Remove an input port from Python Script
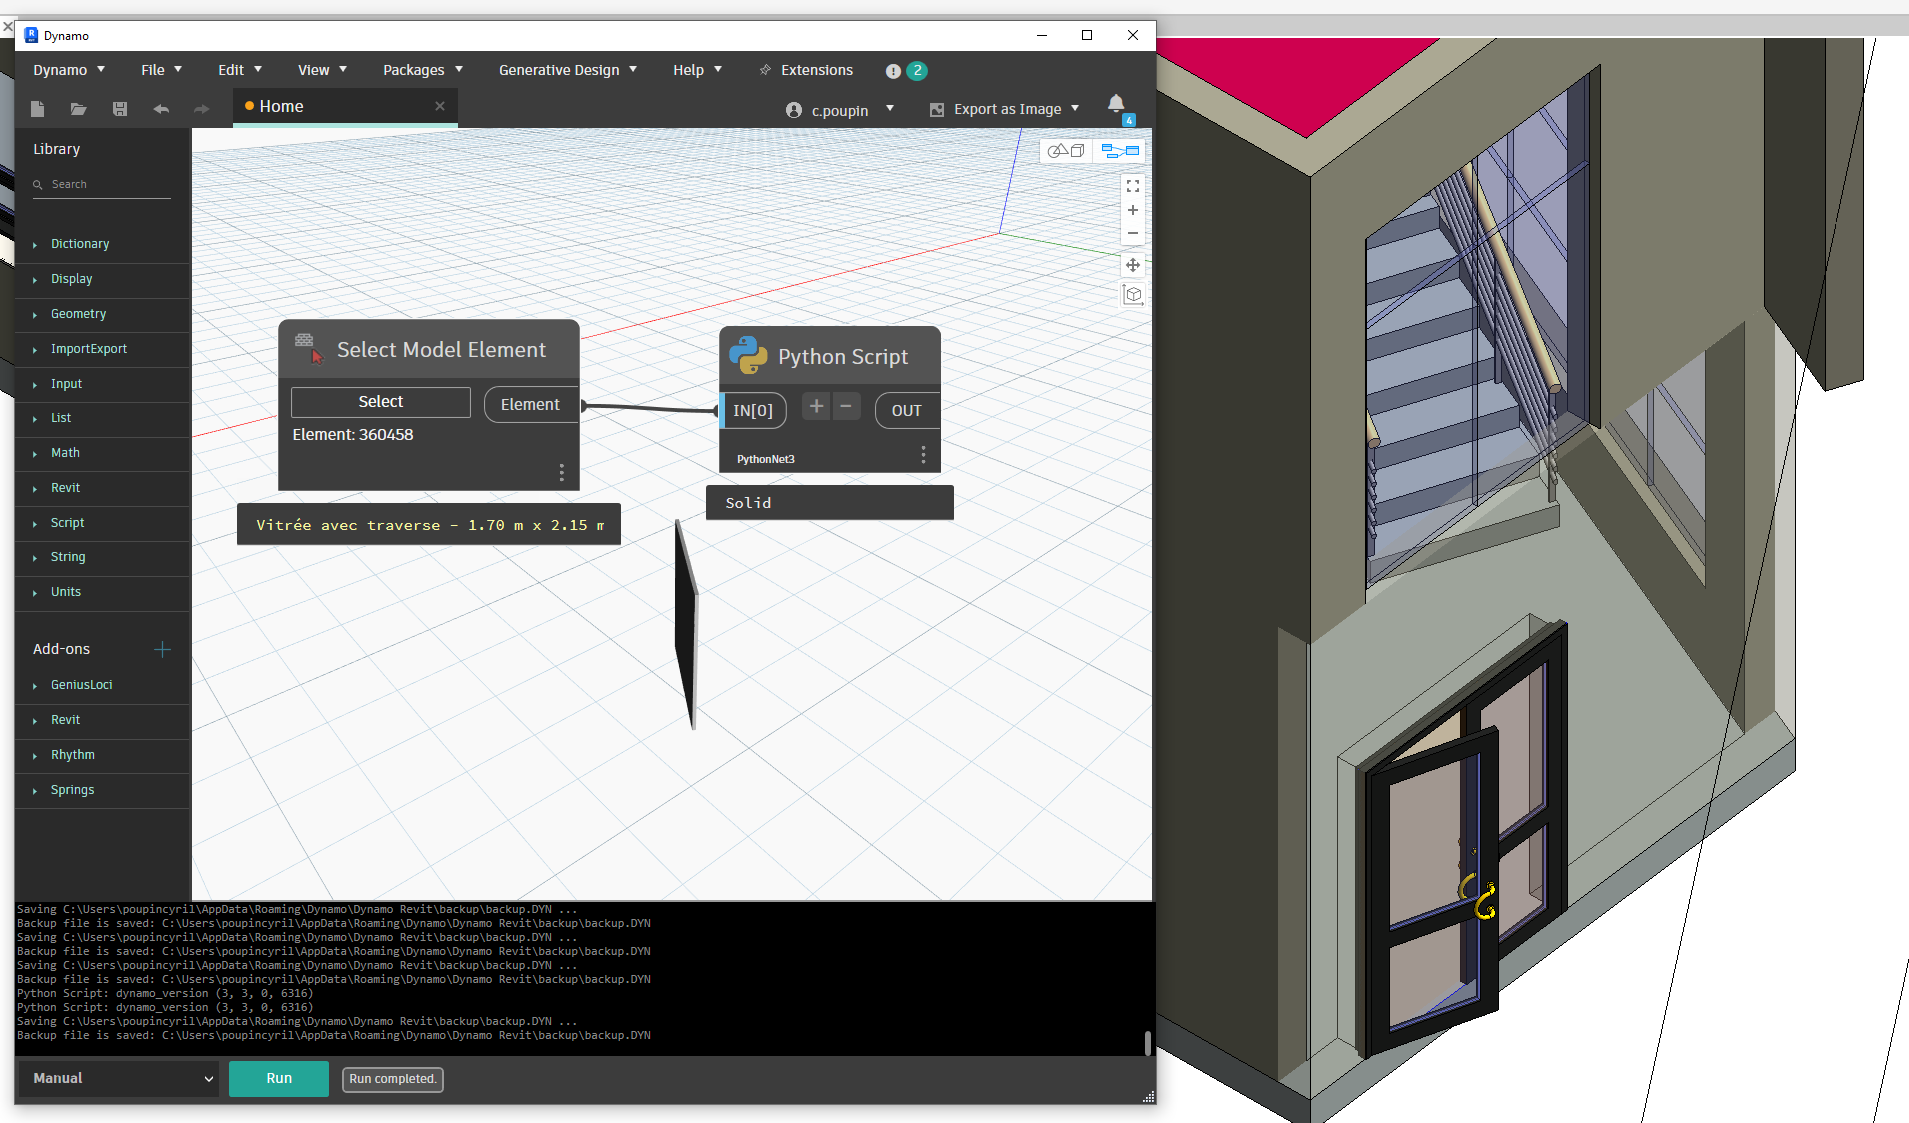Screen dimensions: 1909x1123 pos(846,406)
